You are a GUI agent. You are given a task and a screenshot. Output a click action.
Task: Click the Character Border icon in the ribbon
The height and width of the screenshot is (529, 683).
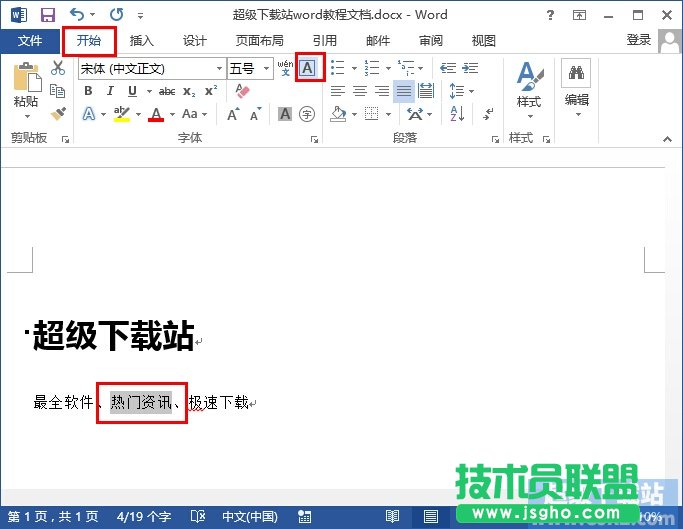pos(309,68)
